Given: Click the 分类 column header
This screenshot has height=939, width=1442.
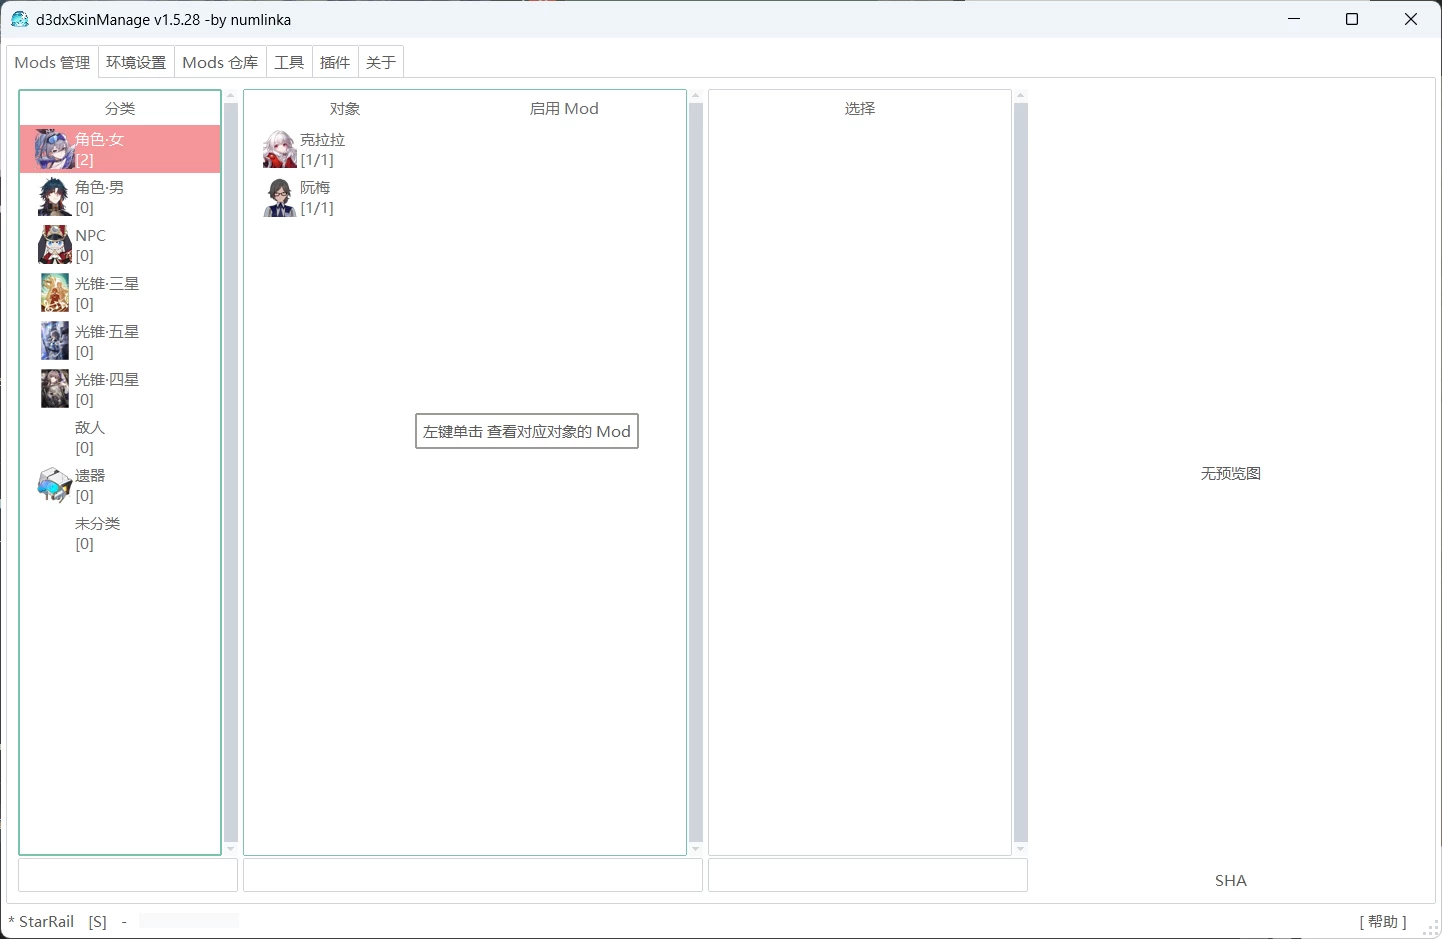Looking at the screenshot, I should pyautogui.click(x=120, y=108).
